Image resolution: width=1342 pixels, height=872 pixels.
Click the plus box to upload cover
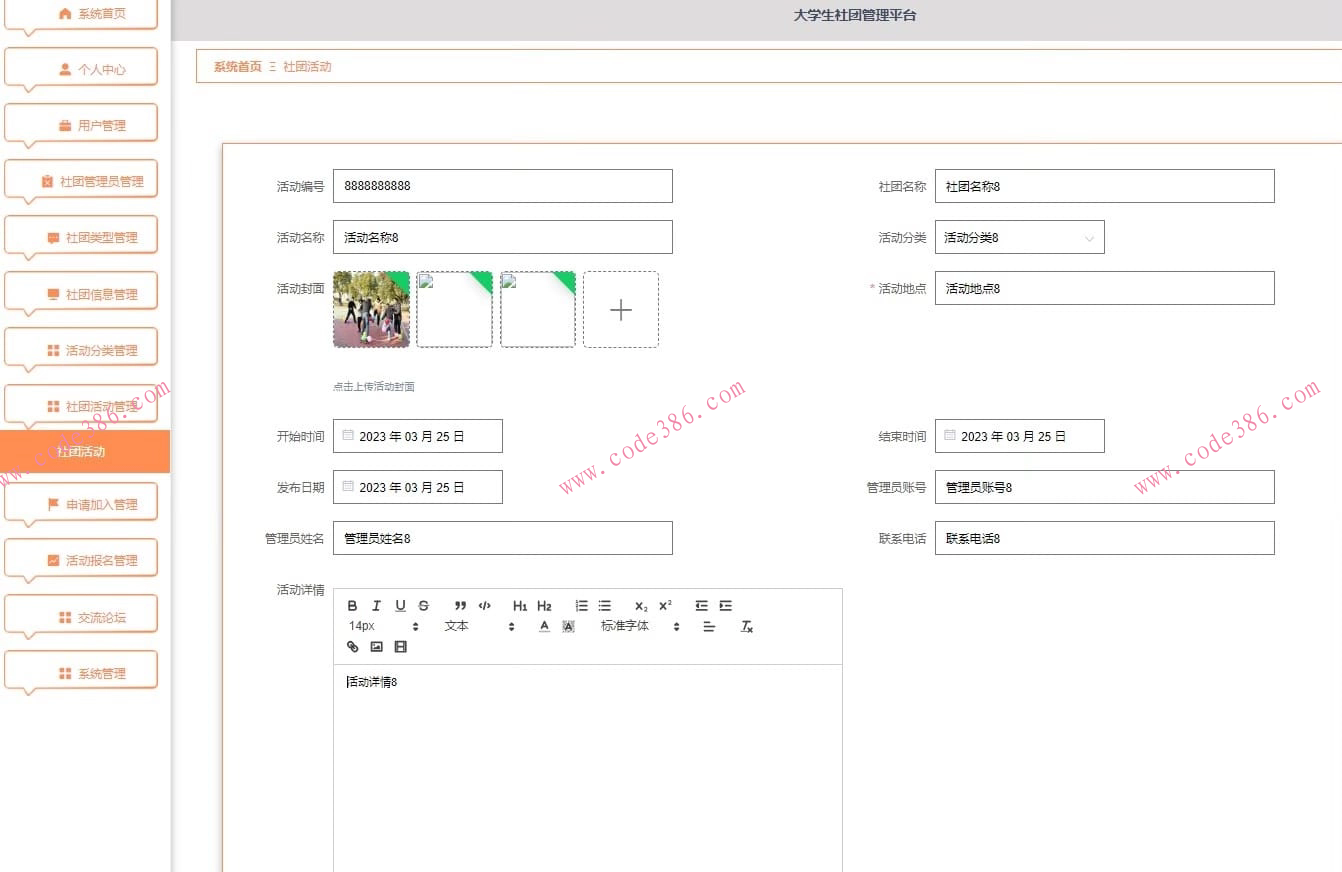pyautogui.click(x=620, y=310)
